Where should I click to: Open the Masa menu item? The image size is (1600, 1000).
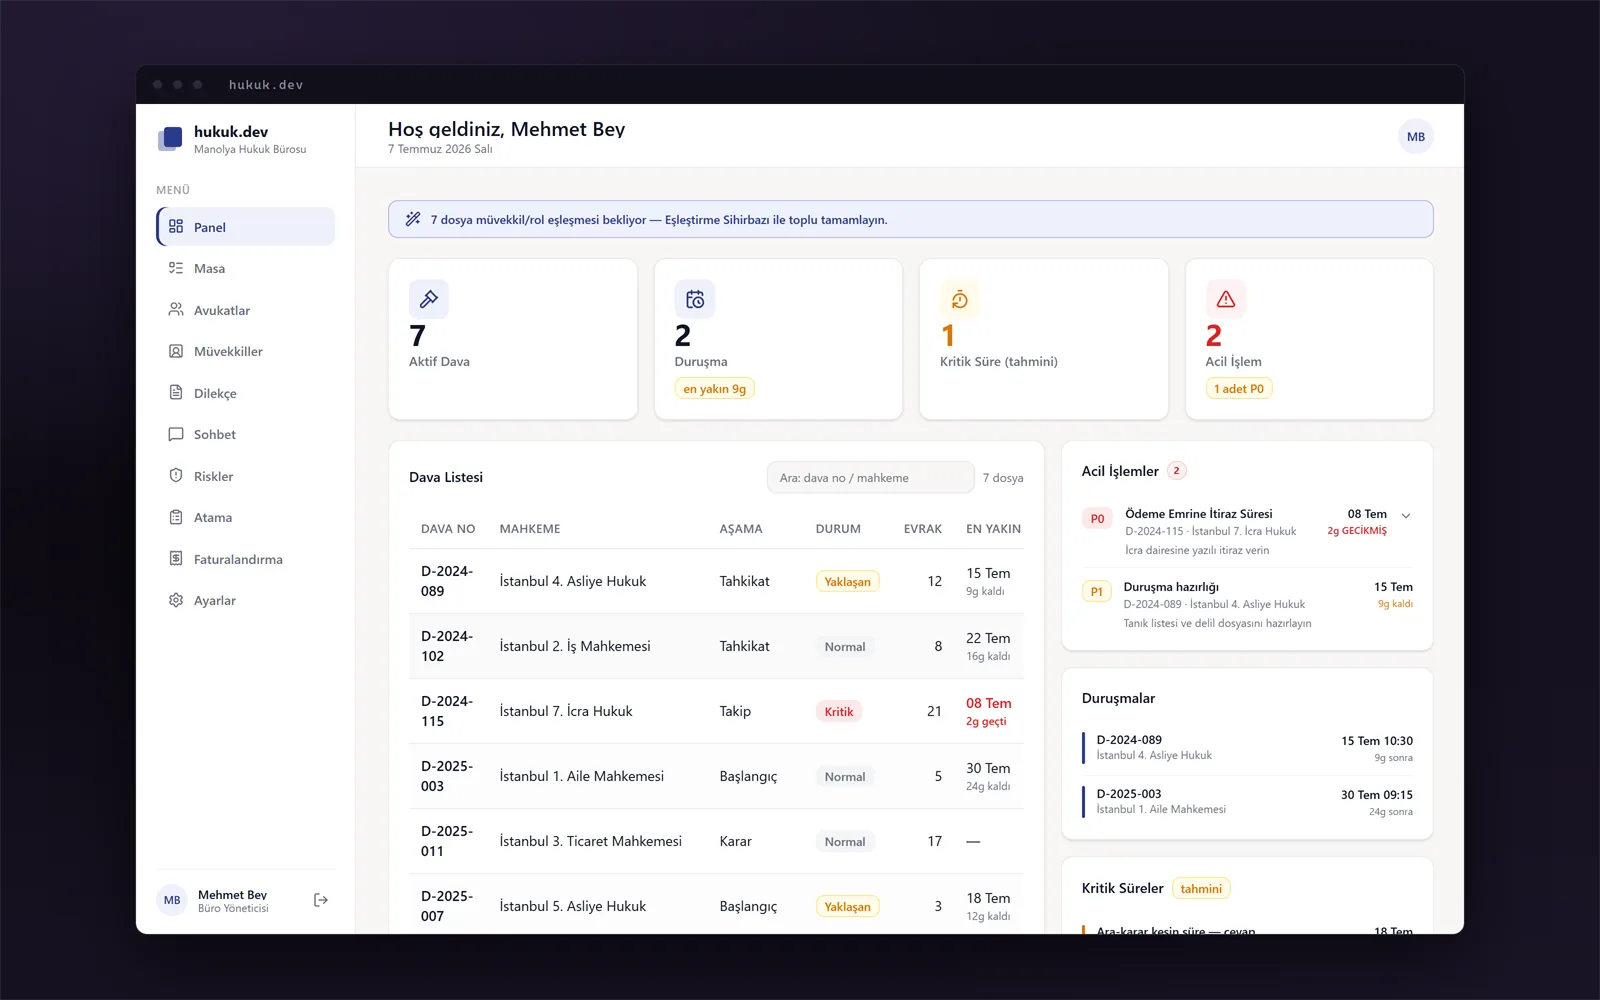[x=246, y=268]
